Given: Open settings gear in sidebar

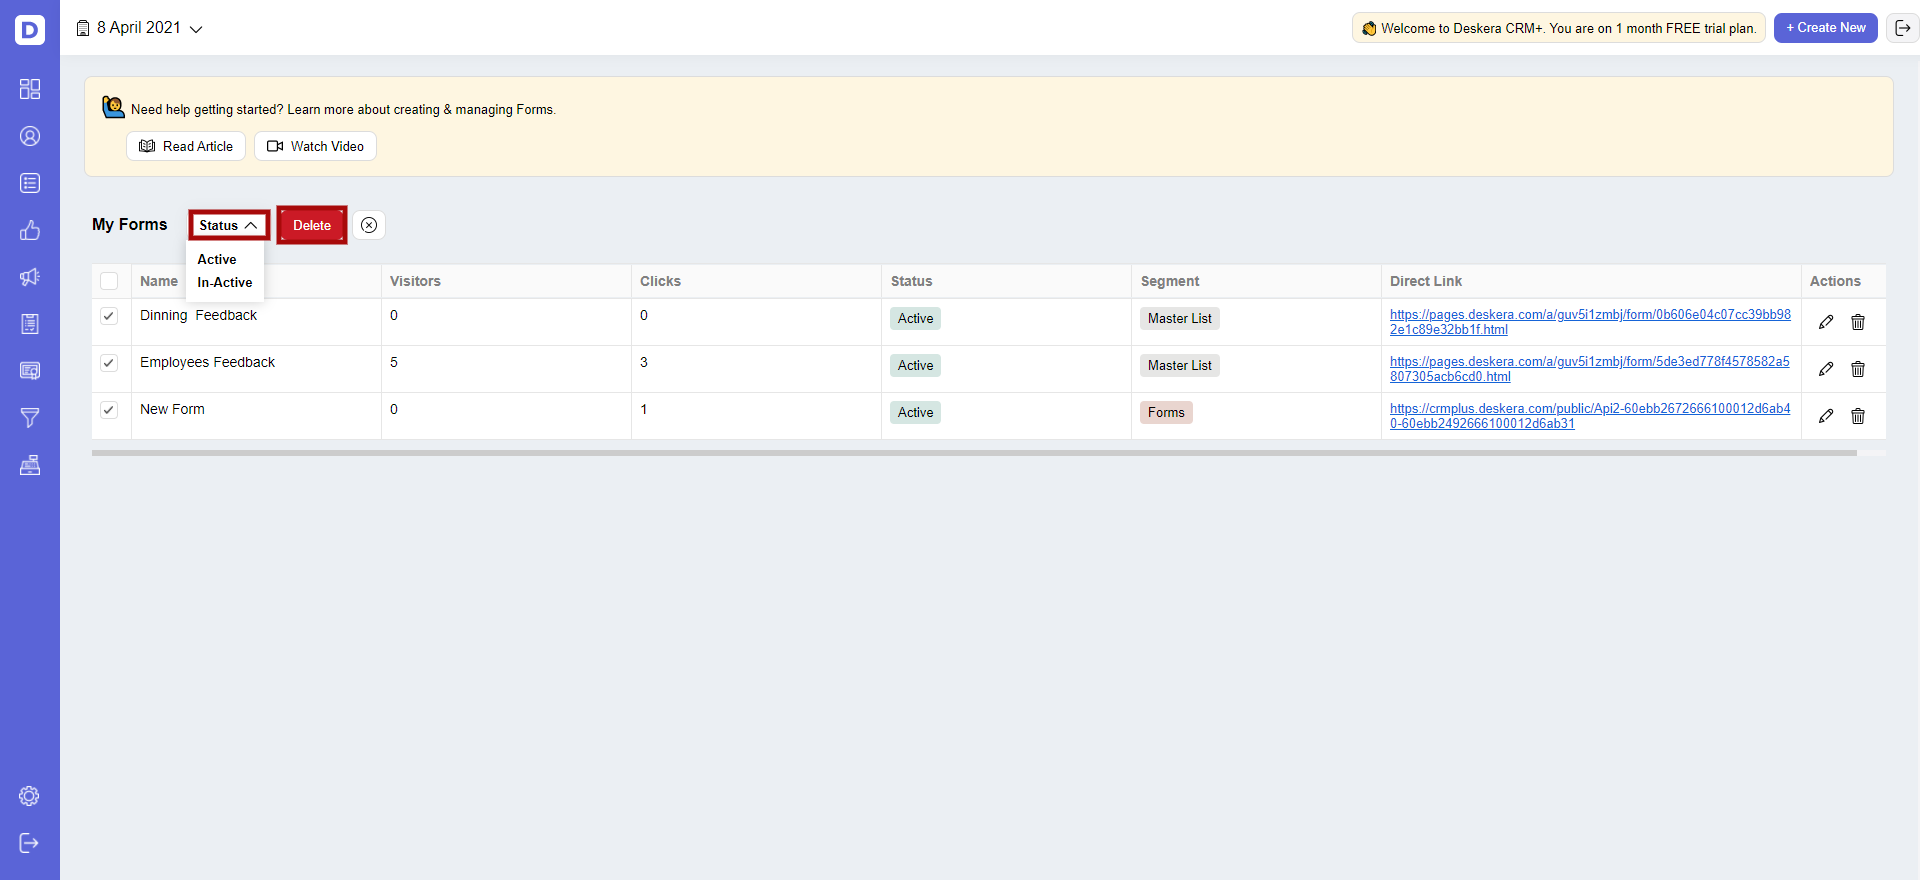Looking at the screenshot, I should (x=29, y=796).
